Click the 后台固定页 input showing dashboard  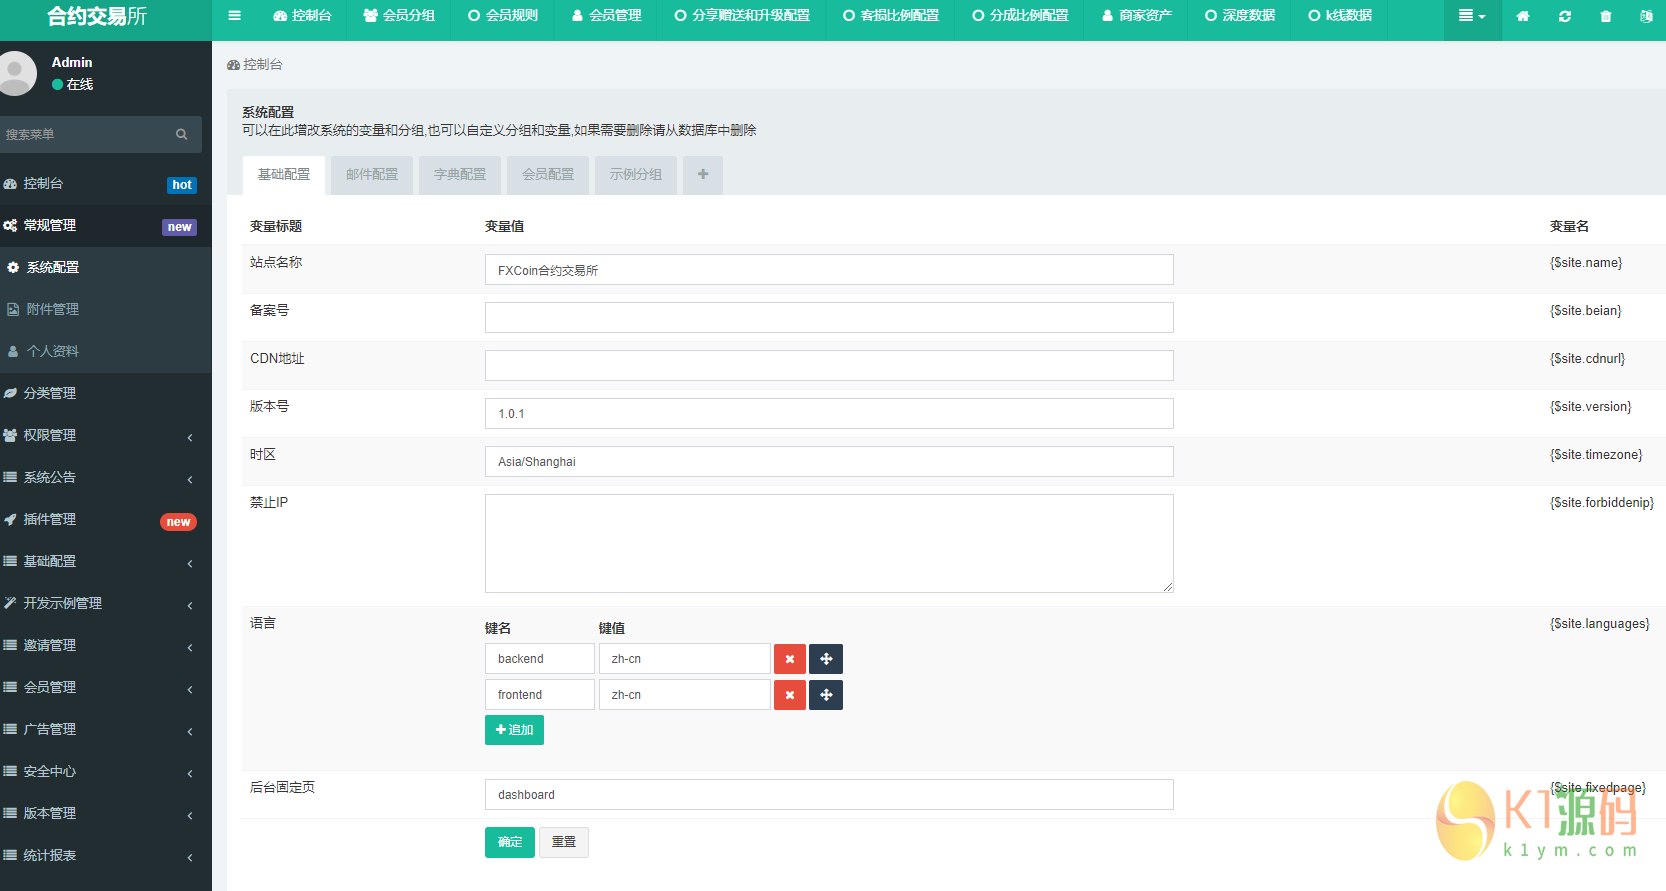point(829,795)
